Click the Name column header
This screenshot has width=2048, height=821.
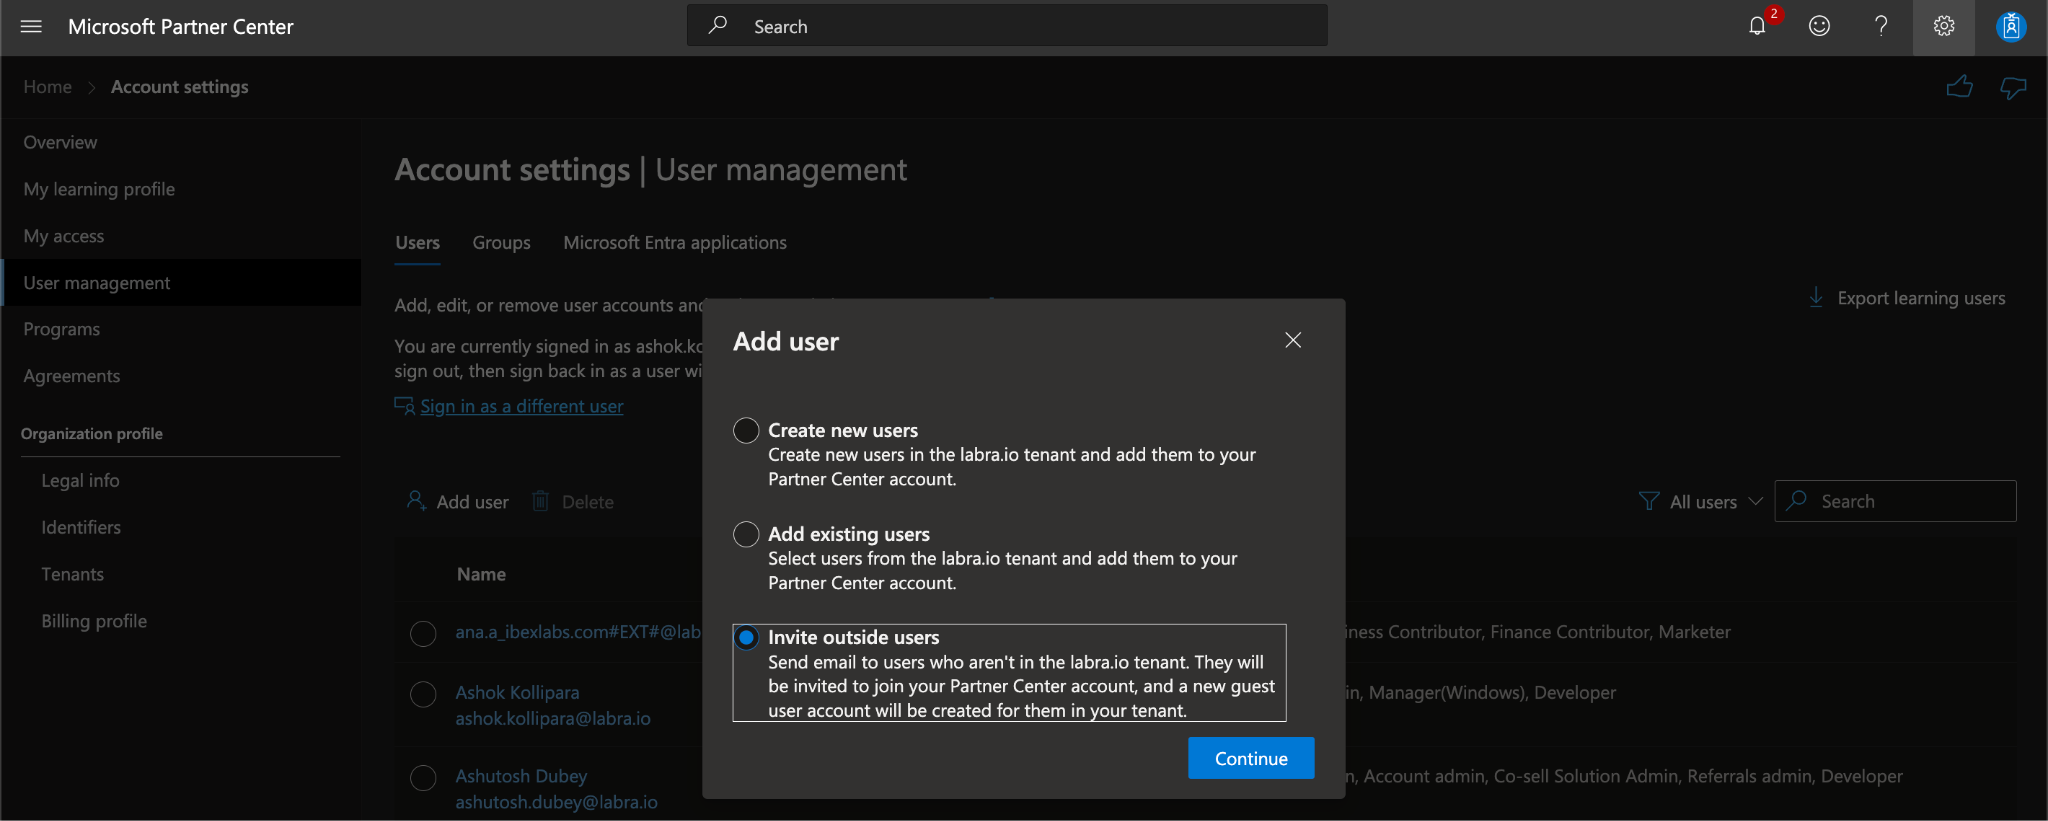[x=481, y=574]
